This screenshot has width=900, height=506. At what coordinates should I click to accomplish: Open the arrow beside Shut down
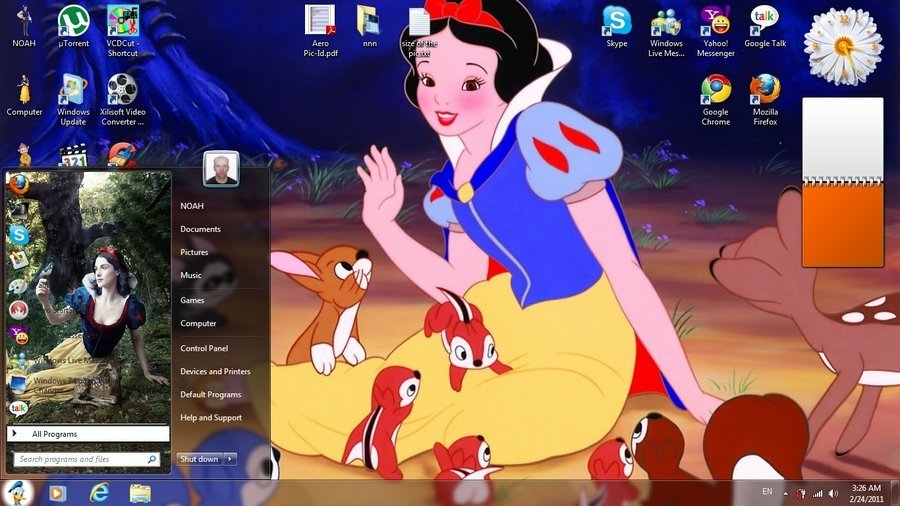coord(231,459)
